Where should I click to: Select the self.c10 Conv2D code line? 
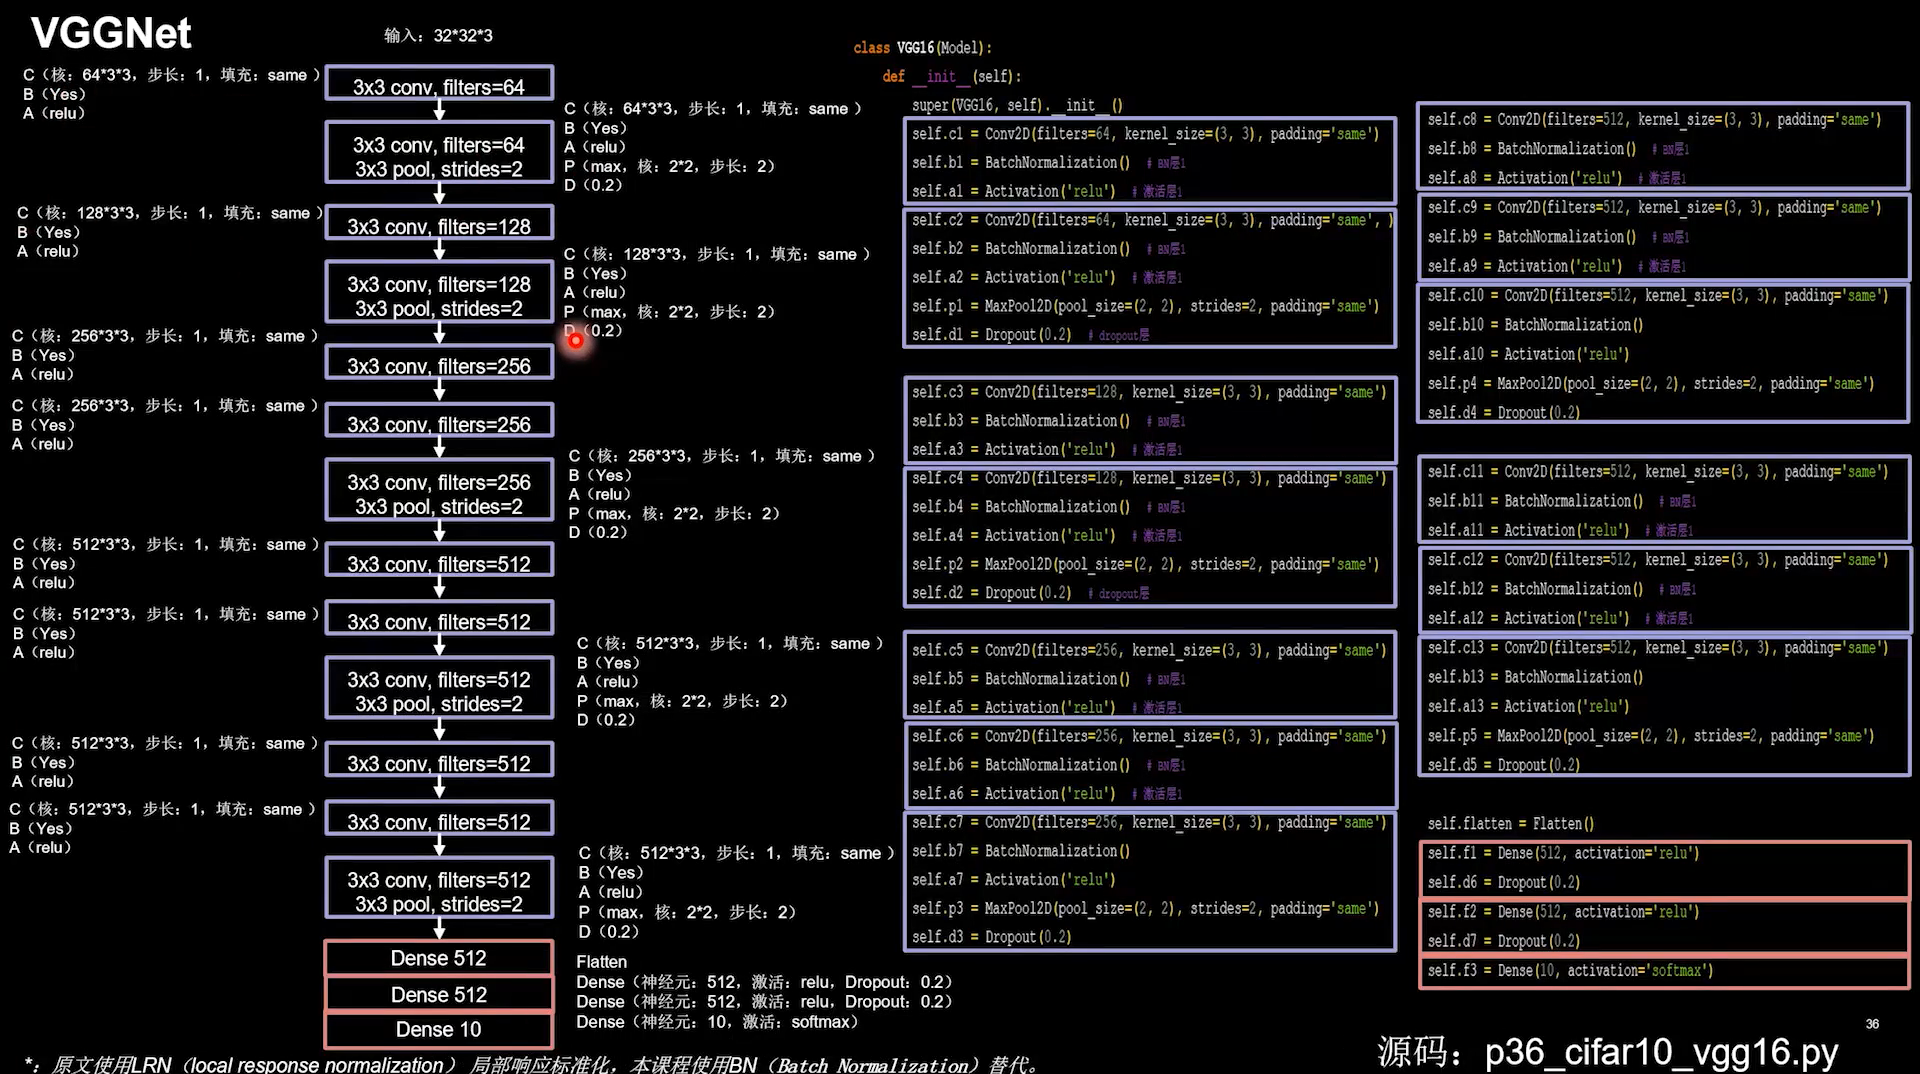tap(1658, 296)
